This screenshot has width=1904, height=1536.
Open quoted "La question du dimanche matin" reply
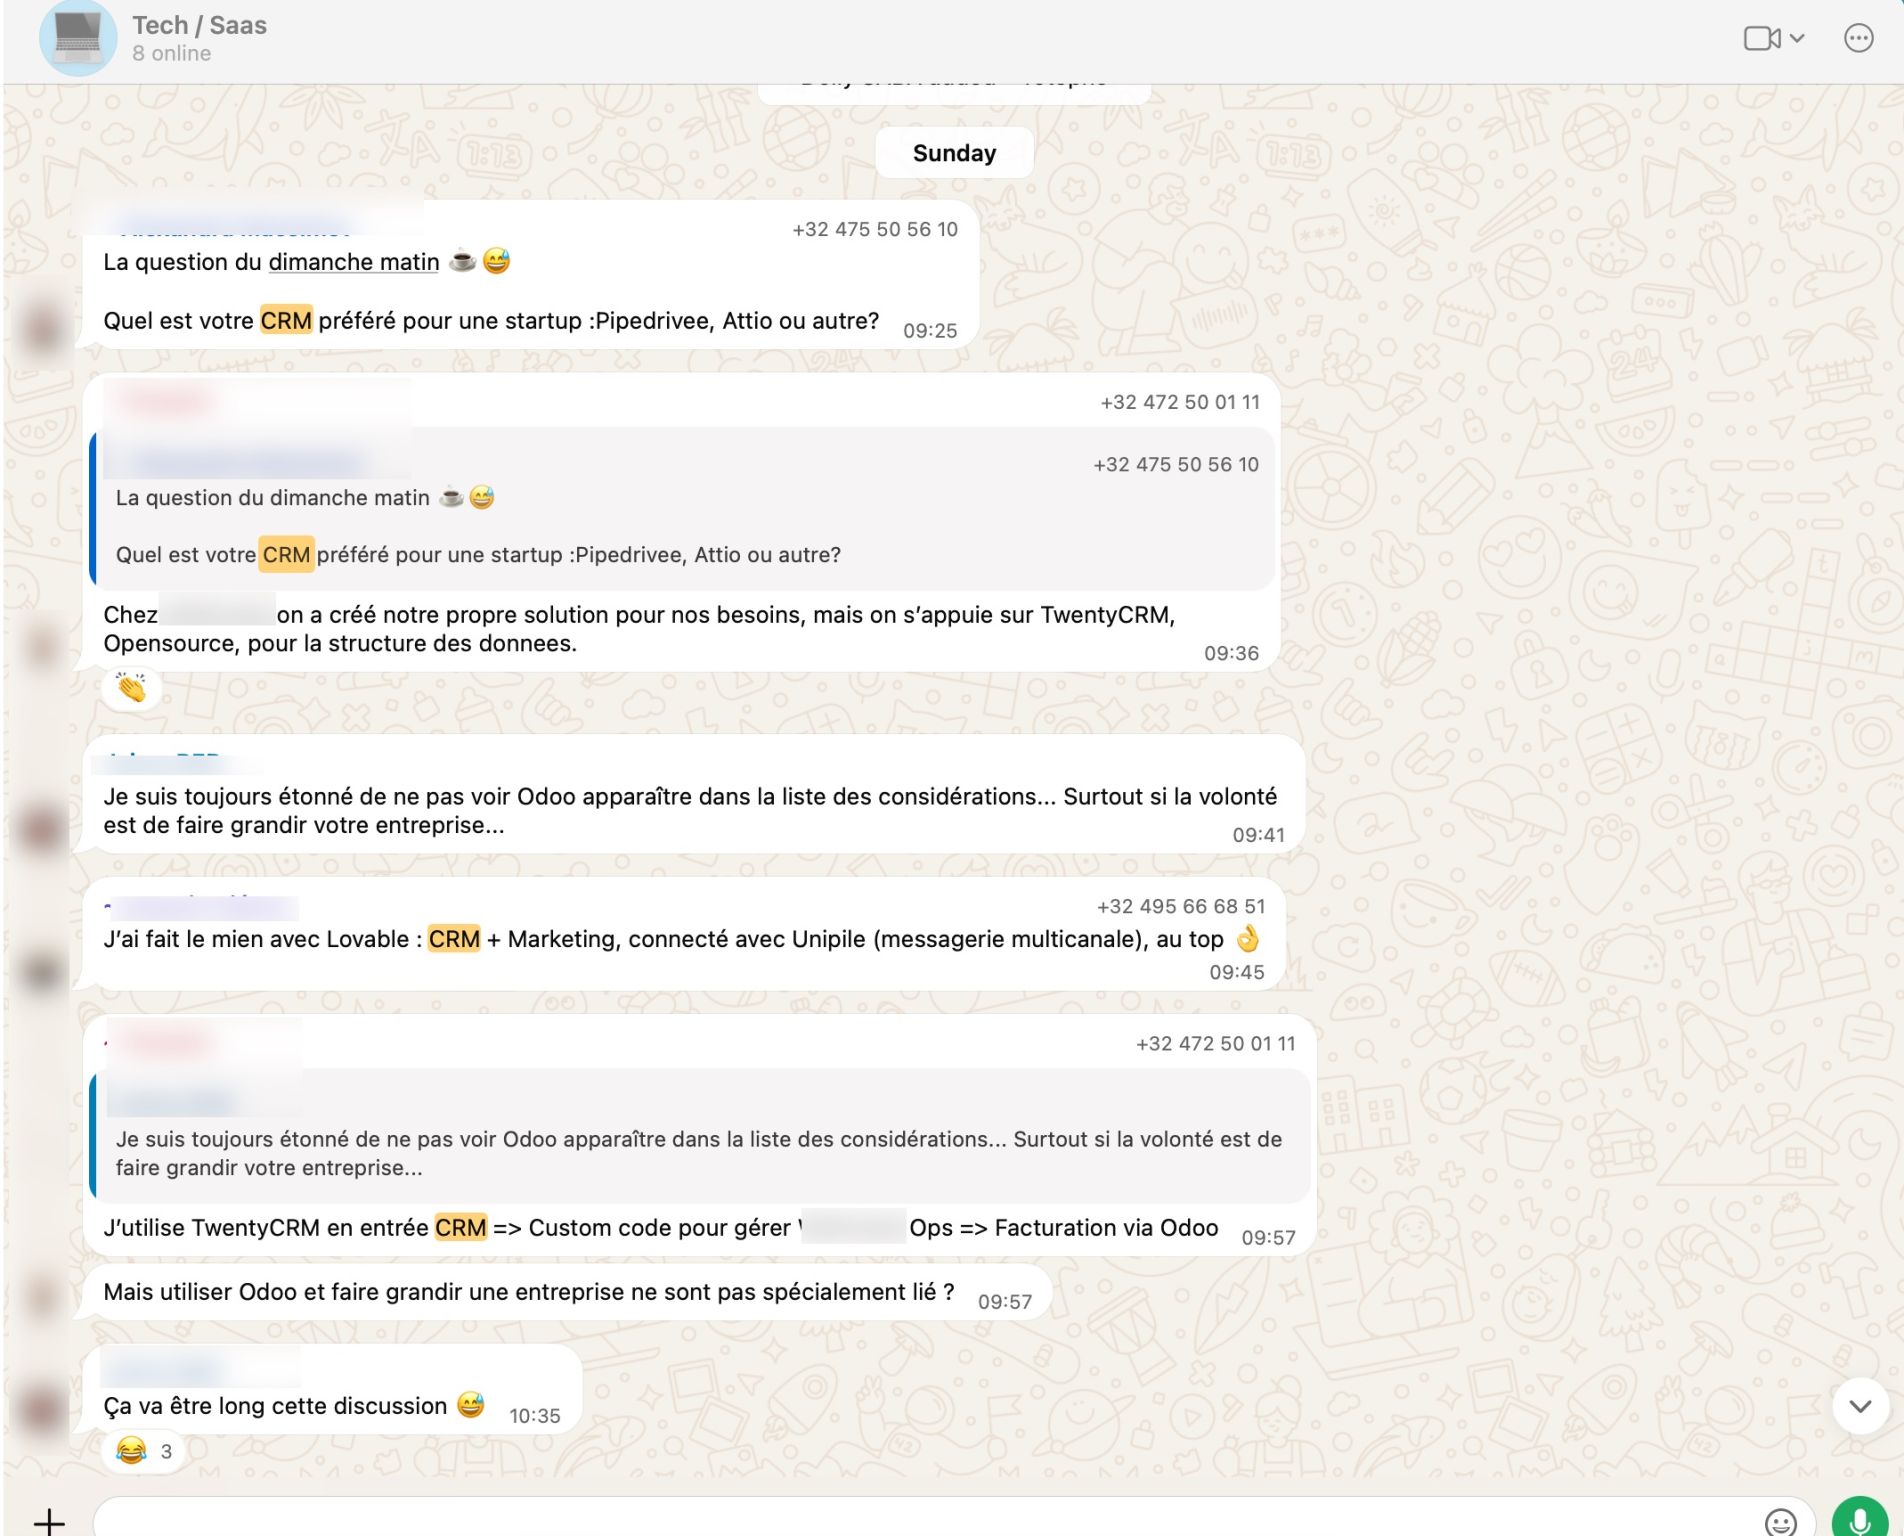click(683, 509)
